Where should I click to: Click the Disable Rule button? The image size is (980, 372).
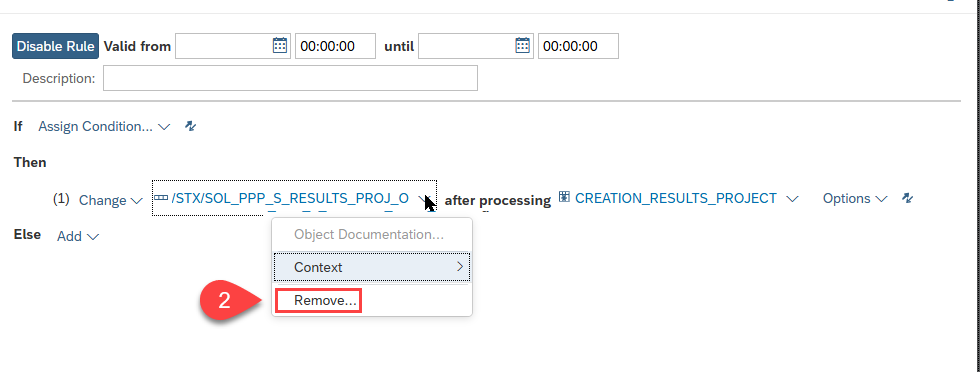point(56,46)
